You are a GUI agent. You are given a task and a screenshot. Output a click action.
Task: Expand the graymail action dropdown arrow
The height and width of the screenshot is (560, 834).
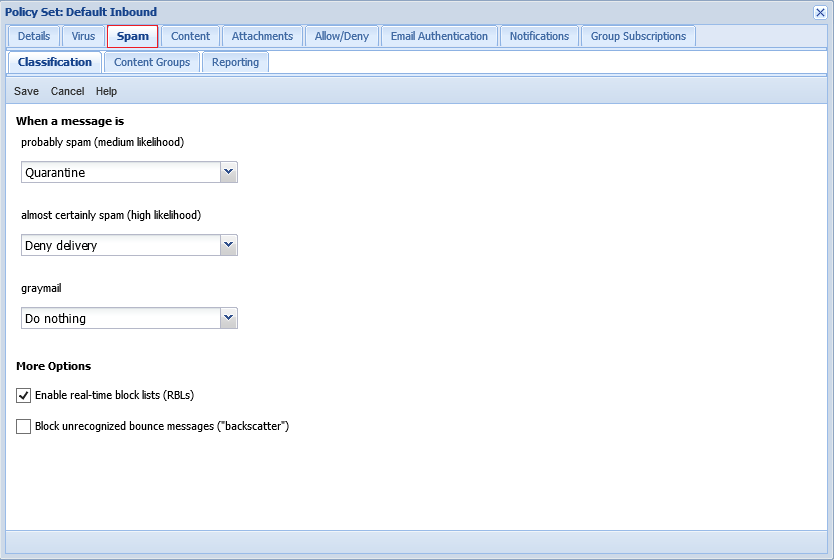[229, 318]
